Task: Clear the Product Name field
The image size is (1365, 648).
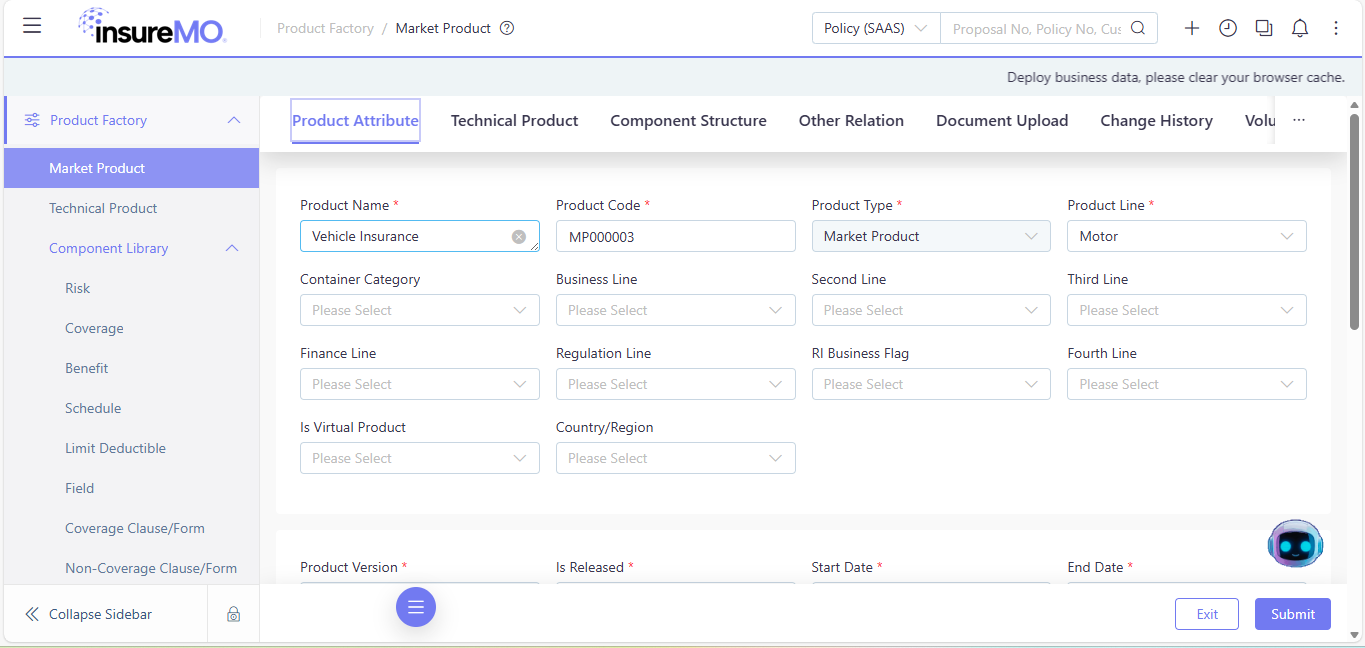Action: click(519, 237)
